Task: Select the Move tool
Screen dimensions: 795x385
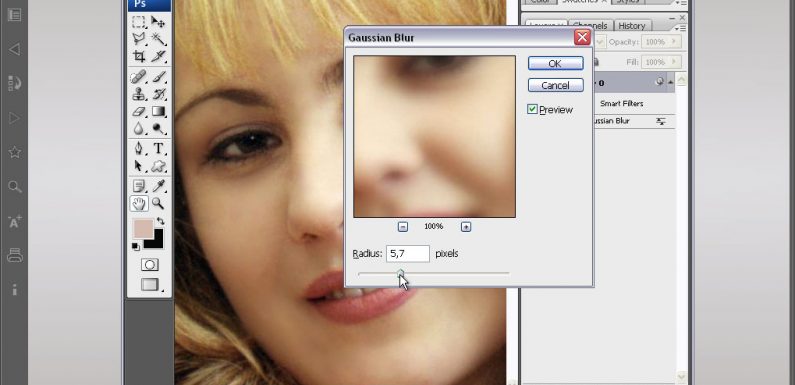Action: 158,22
